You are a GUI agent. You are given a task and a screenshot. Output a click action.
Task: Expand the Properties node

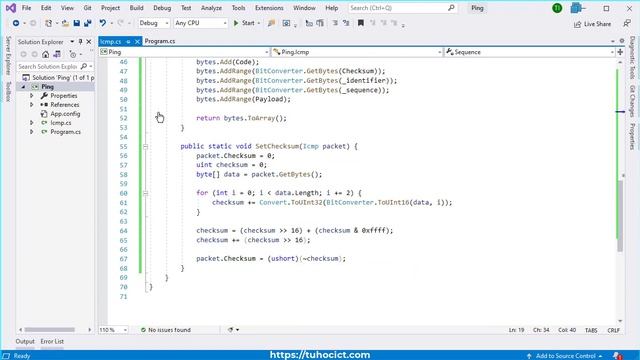click(x=31, y=96)
